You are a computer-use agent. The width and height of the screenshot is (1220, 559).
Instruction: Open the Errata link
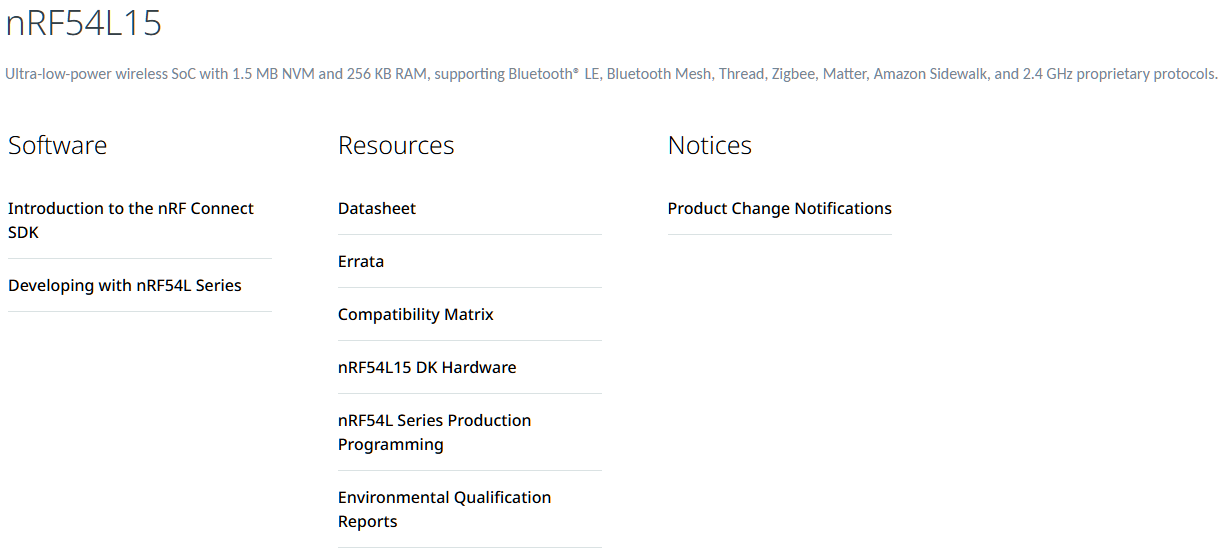pos(361,261)
